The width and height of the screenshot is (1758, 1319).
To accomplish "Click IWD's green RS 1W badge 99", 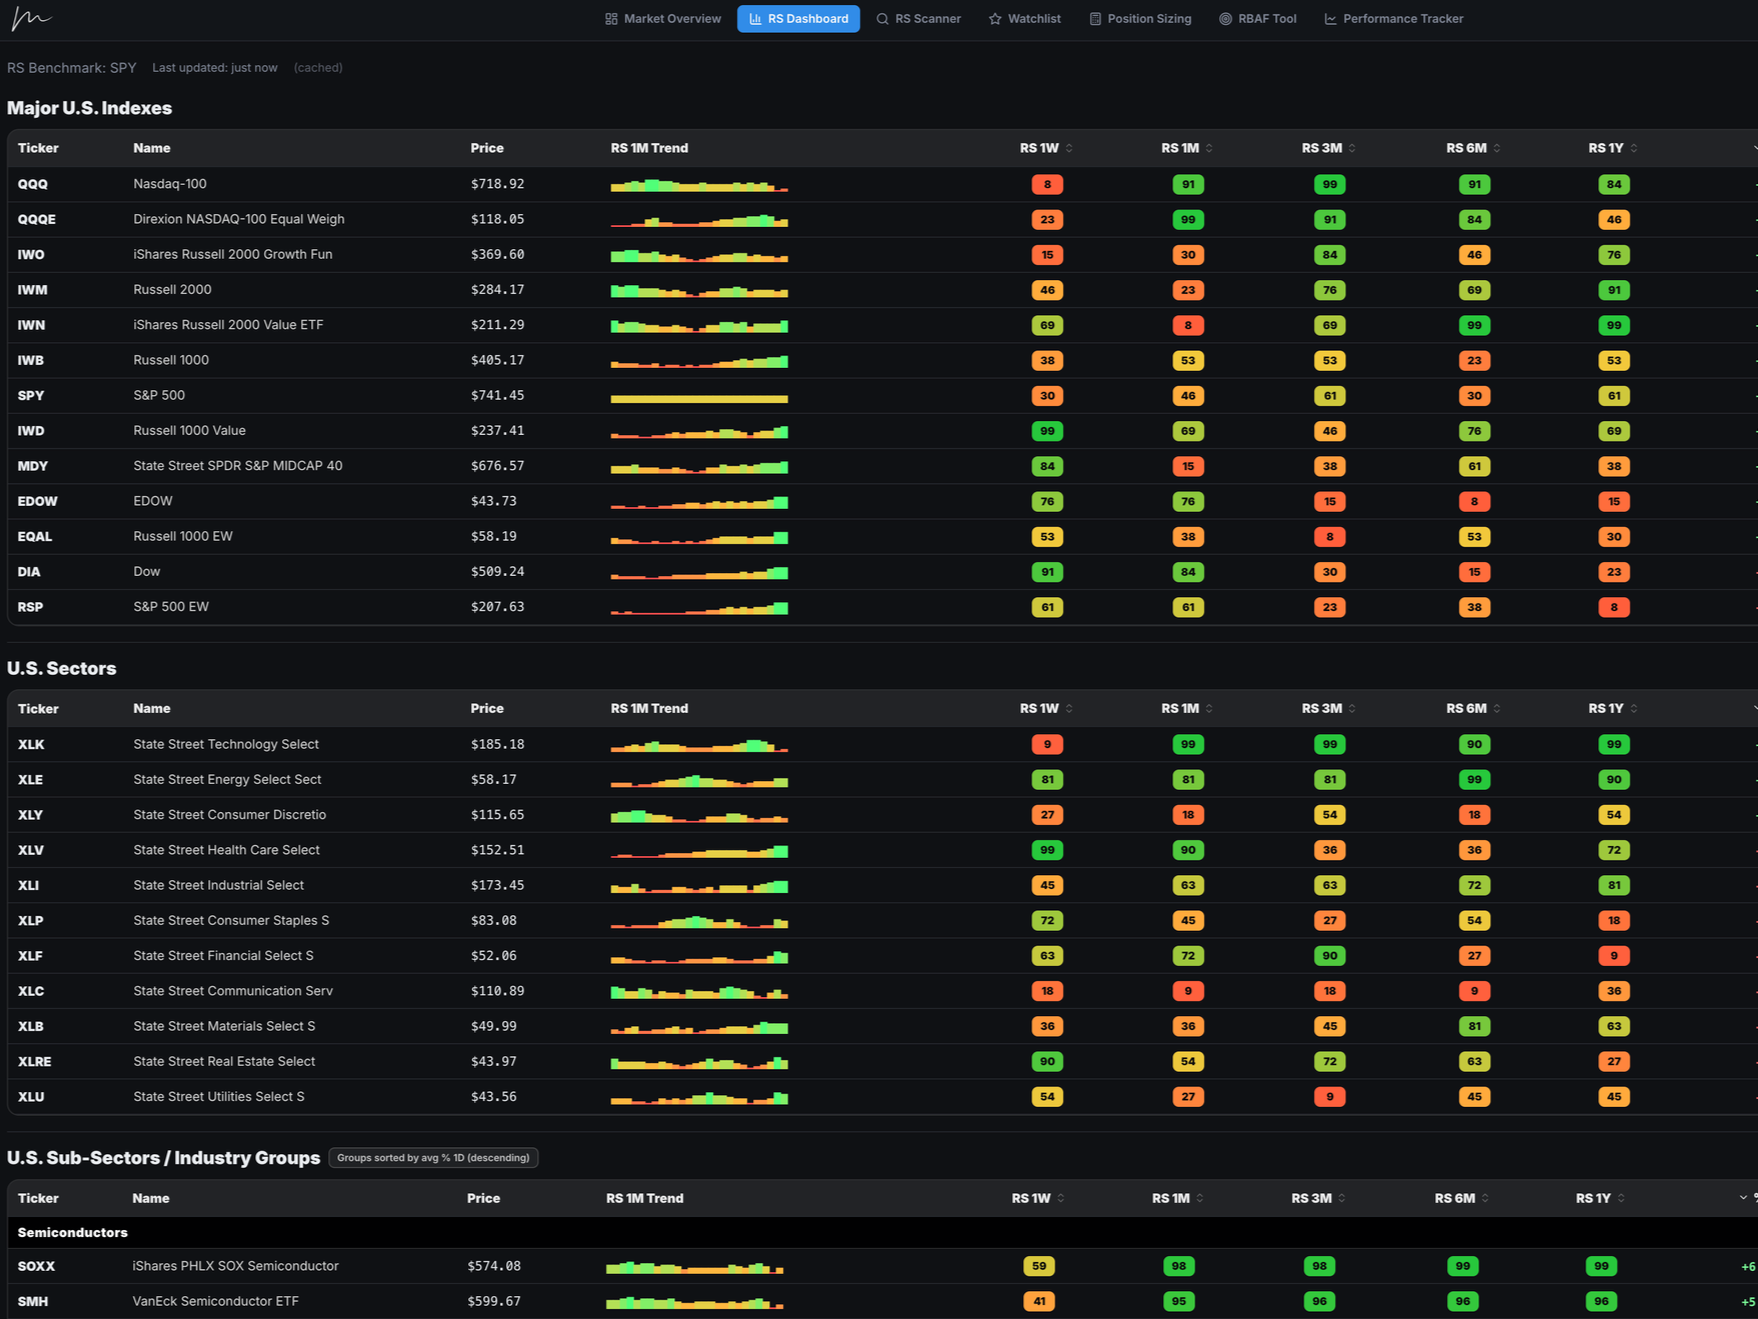I will point(1047,431).
